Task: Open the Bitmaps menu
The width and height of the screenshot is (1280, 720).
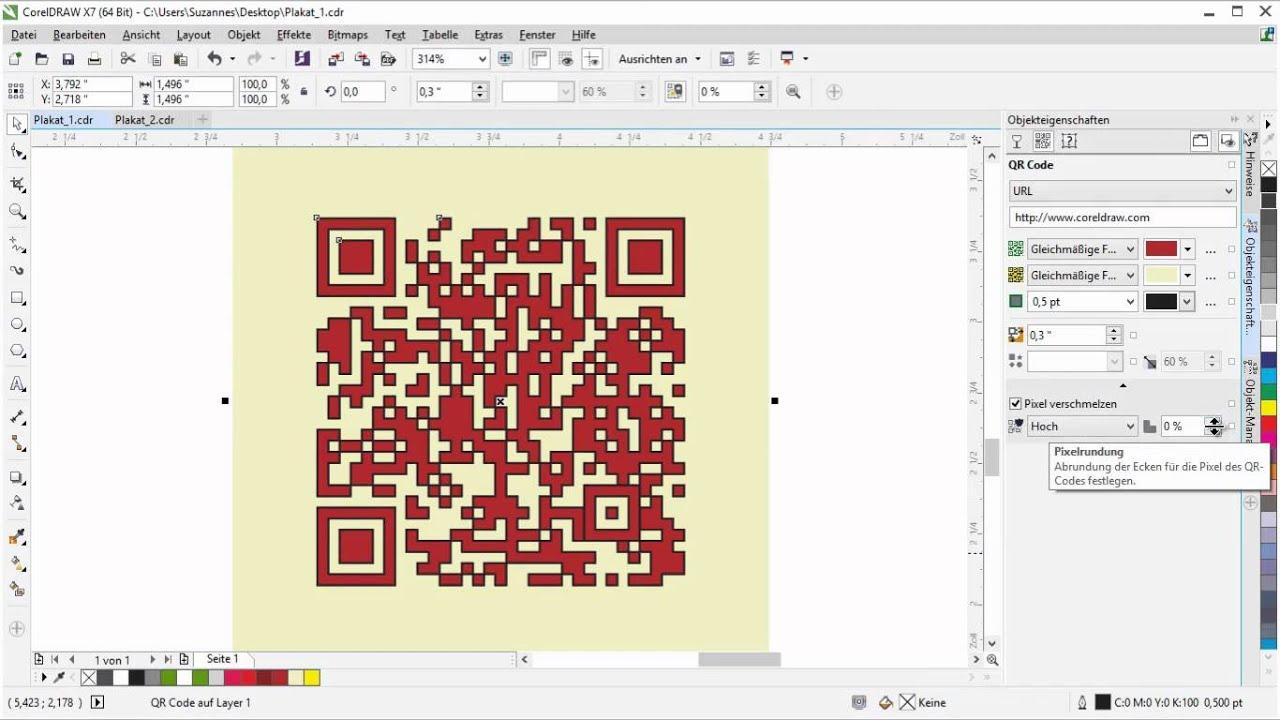Action: (x=348, y=35)
